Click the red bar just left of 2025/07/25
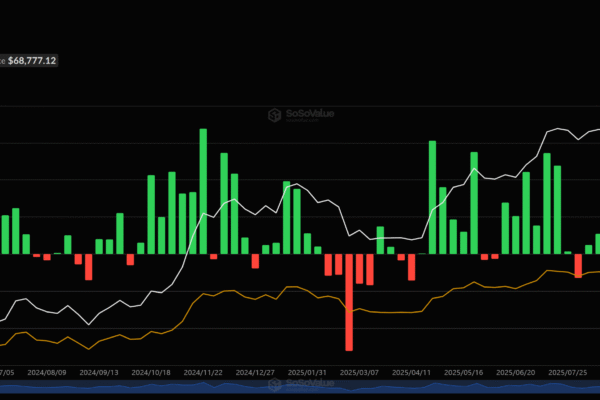This screenshot has height=400, width=600. (578, 265)
